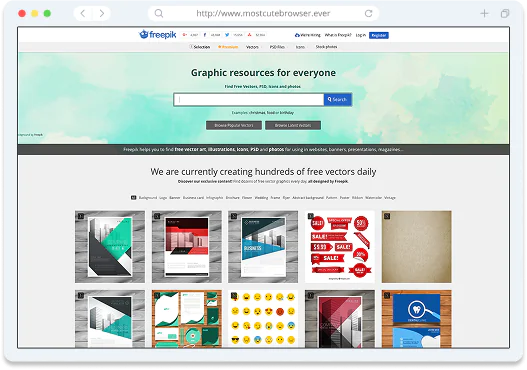Click the Log in link
This screenshot has width=527, height=370.
[360, 35]
